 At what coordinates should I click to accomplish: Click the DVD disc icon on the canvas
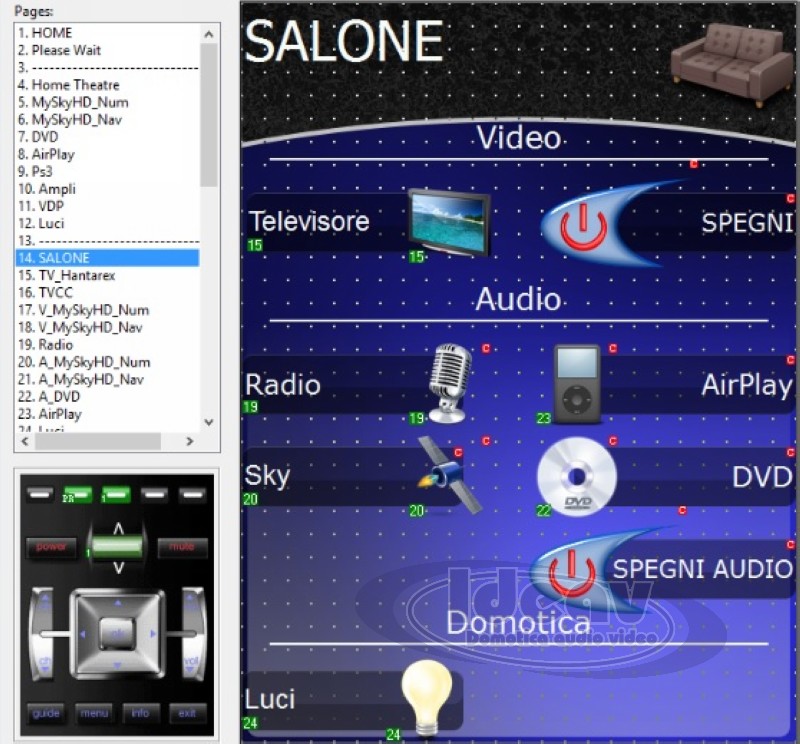click(577, 476)
